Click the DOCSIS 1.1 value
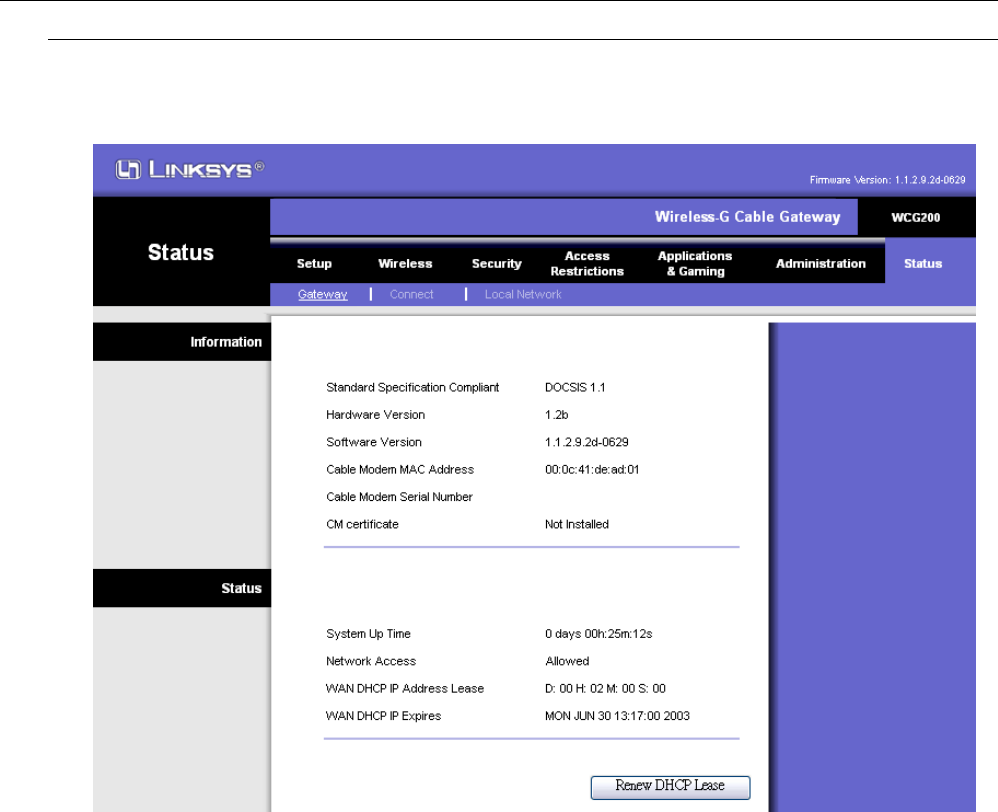Image resolution: width=998 pixels, height=812 pixels. [x=575, y=388]
